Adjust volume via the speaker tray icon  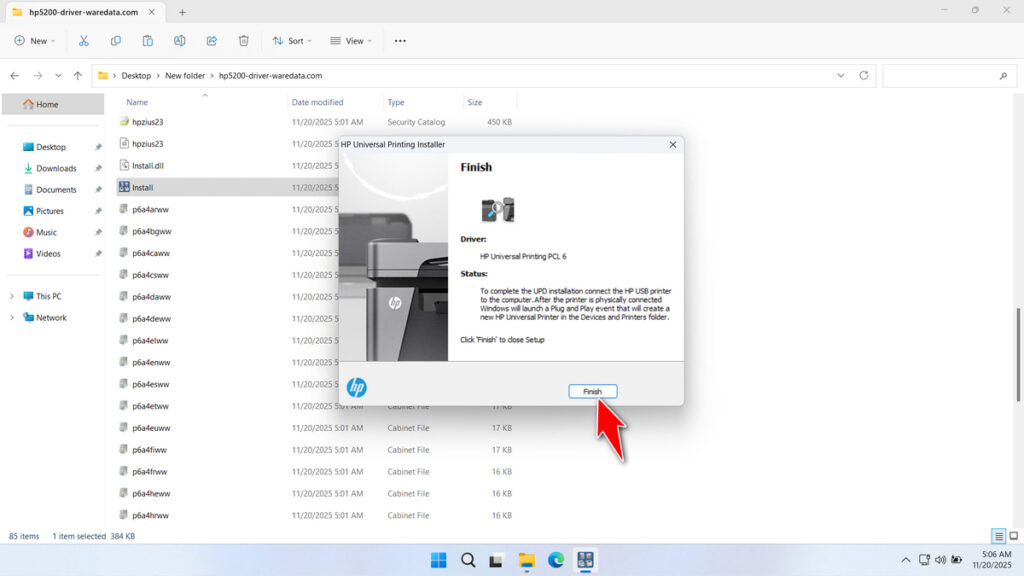(941, 560)
